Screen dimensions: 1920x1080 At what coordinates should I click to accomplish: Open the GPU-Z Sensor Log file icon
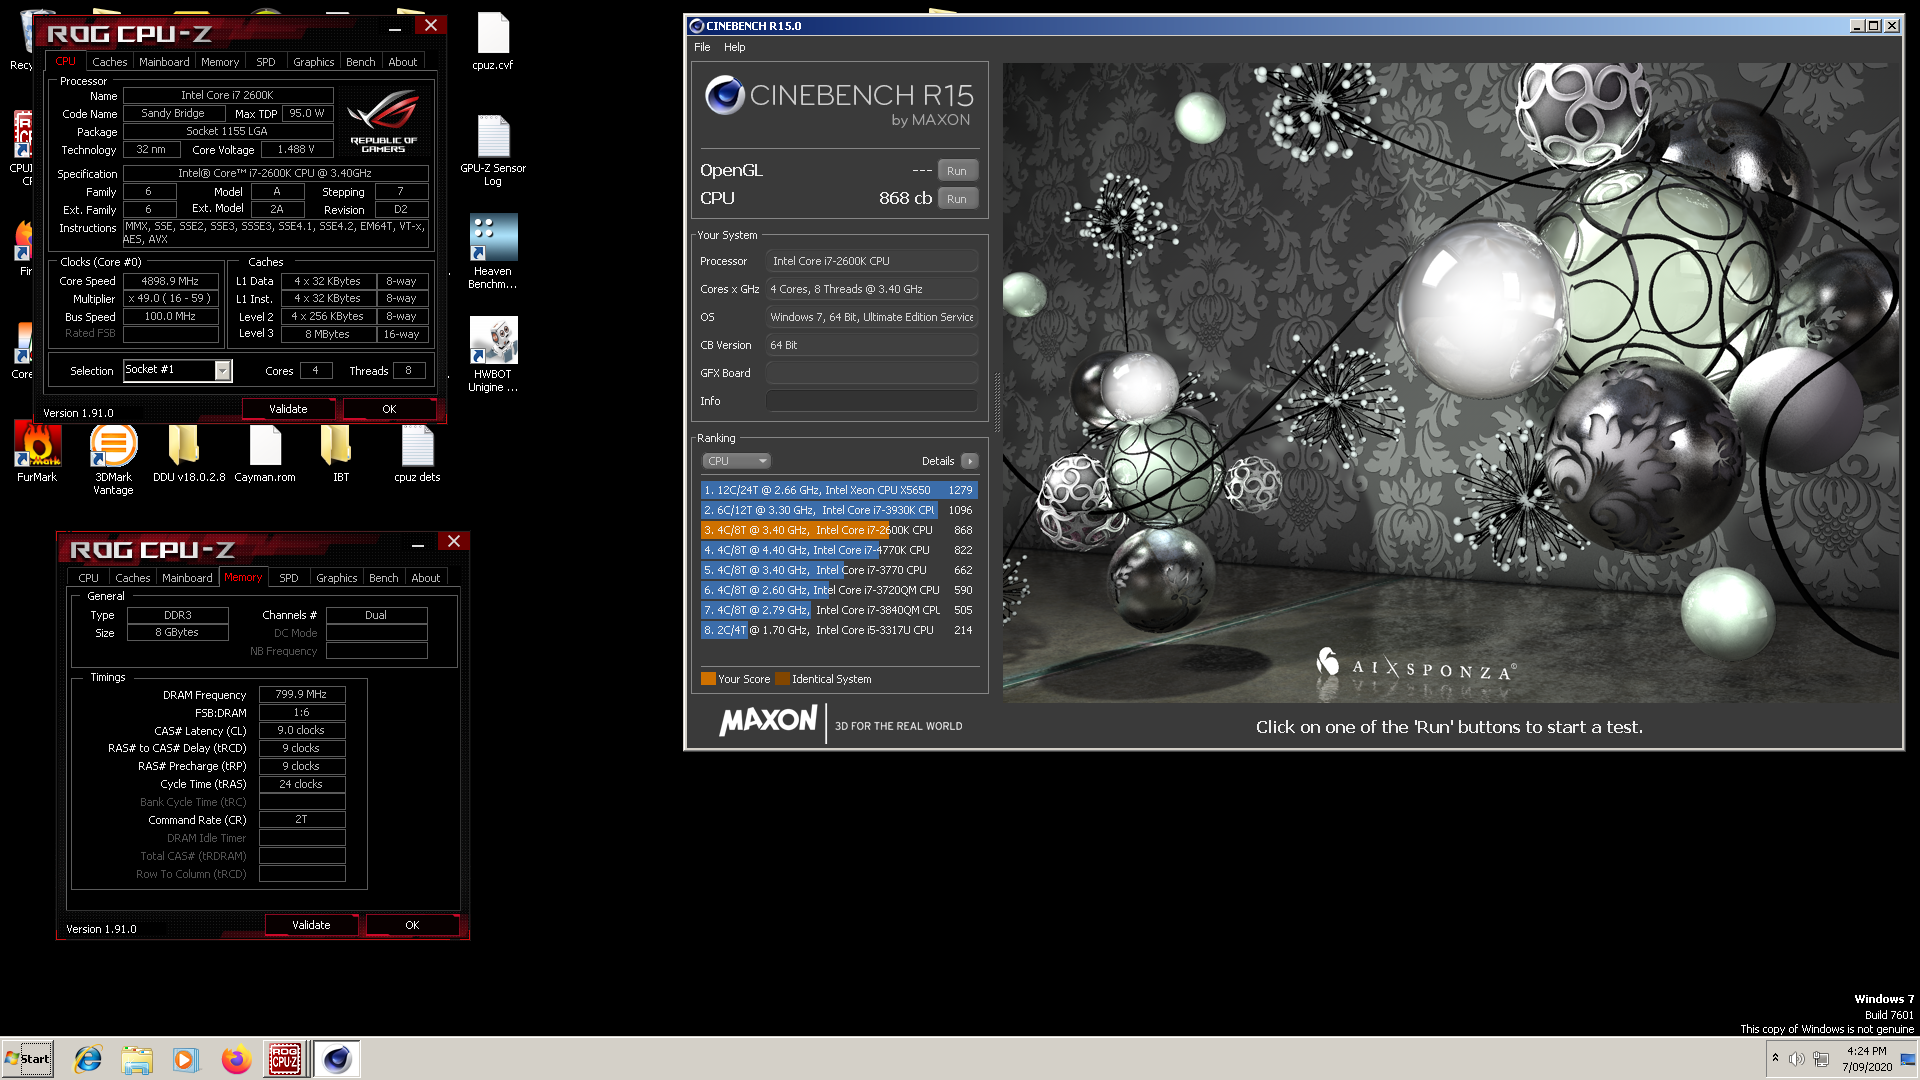(493, 150)
